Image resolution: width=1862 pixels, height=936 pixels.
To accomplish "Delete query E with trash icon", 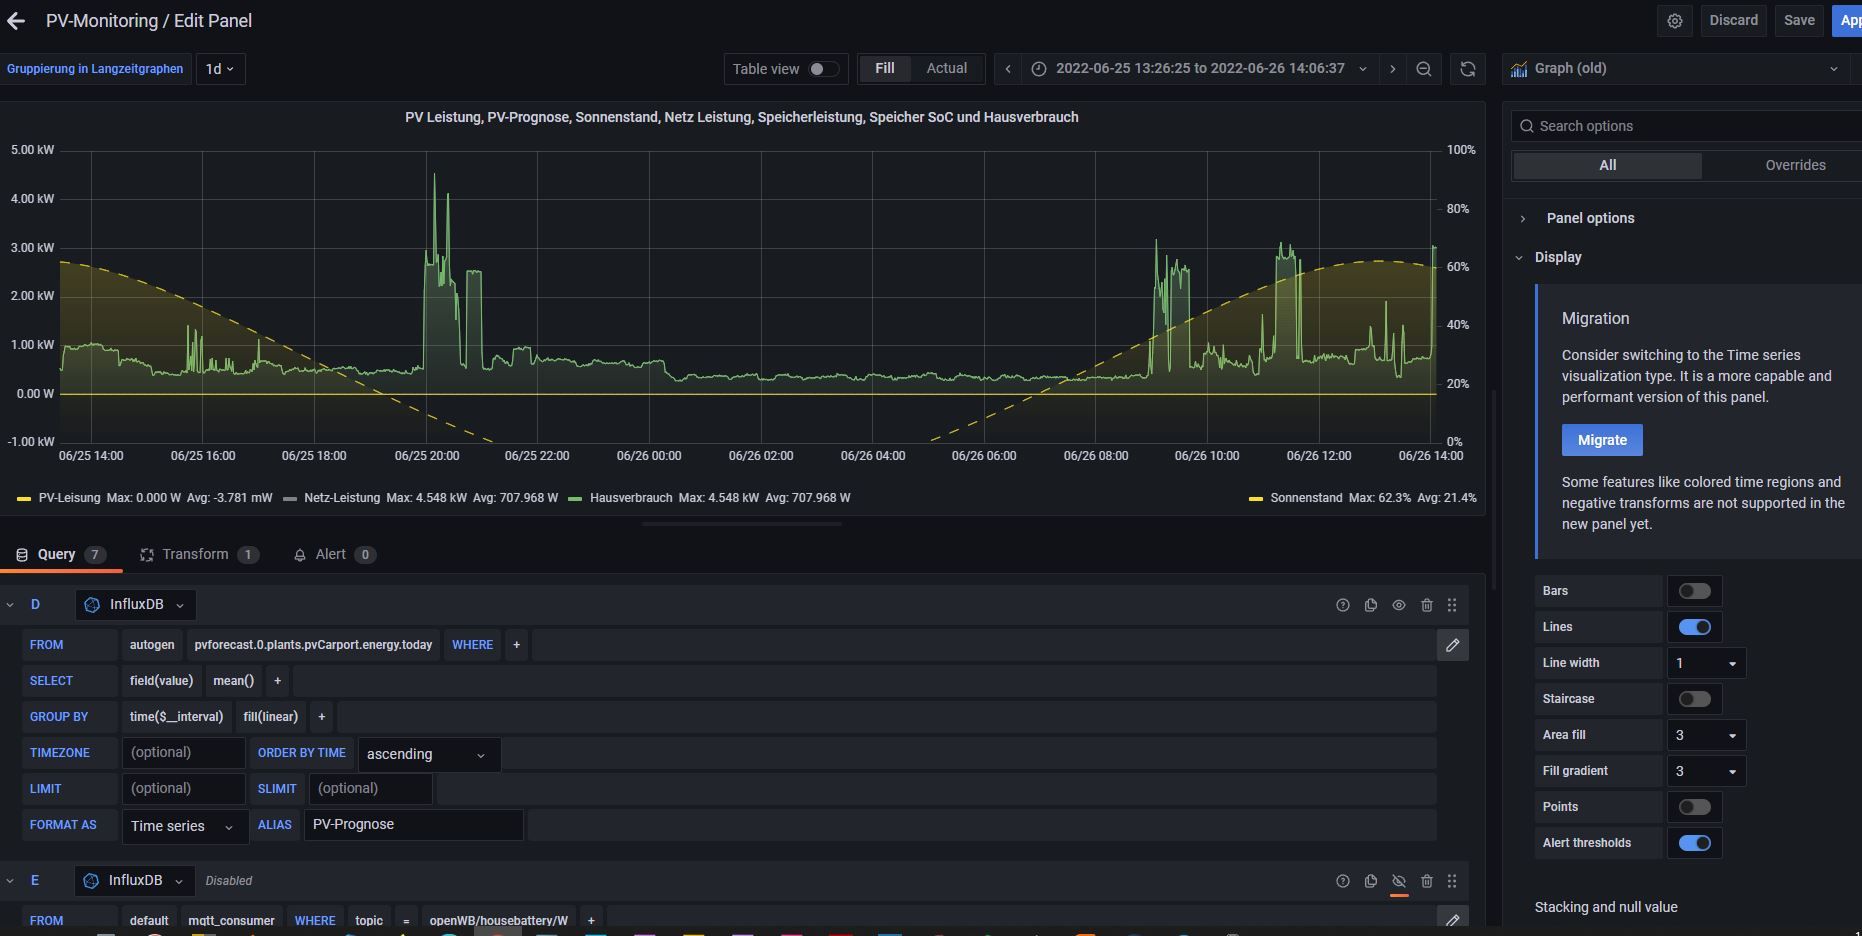I will click(x=1427, y=881).
